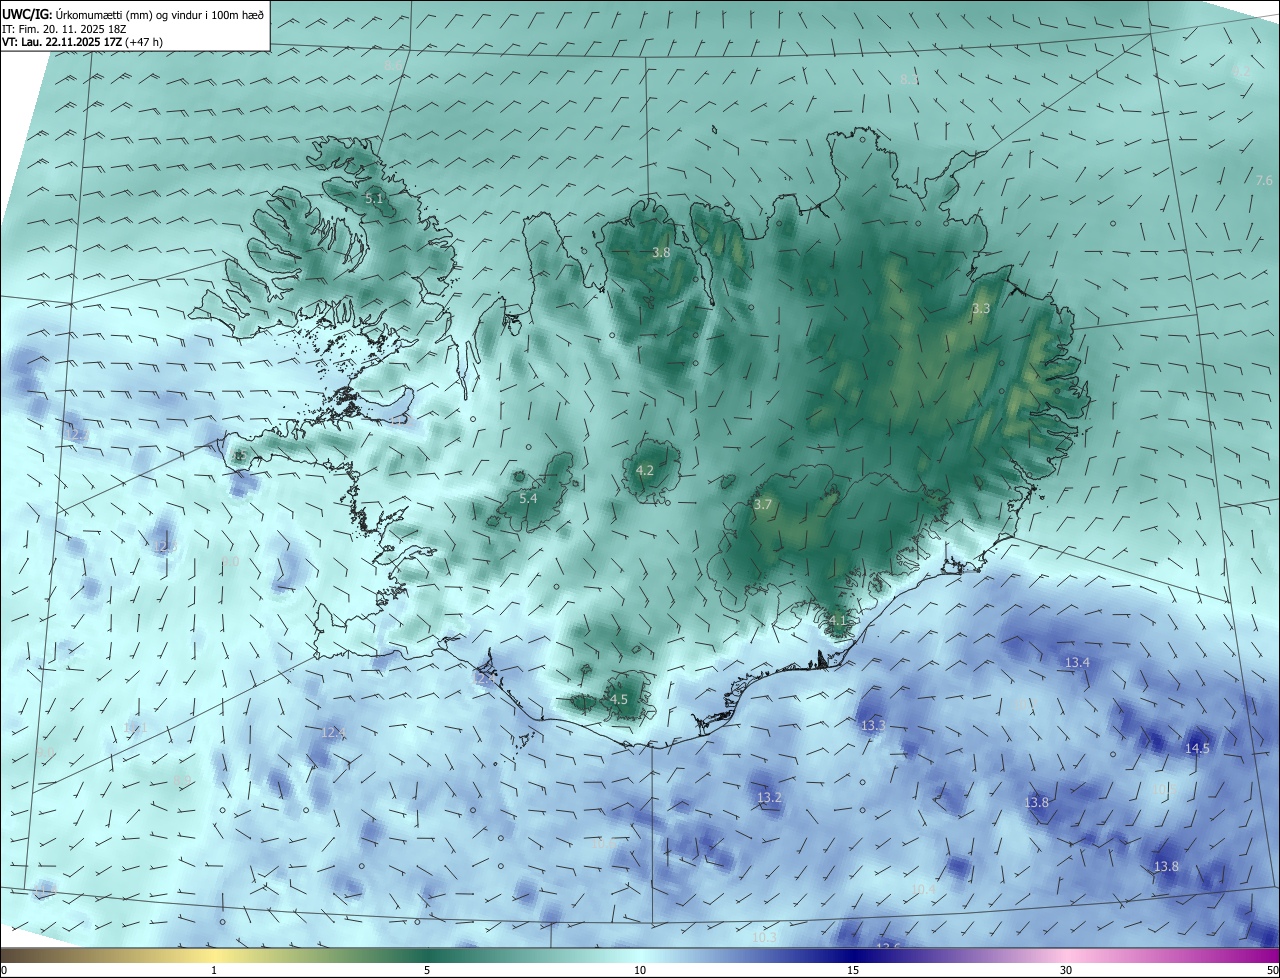Image resolution: width=1280 pixels, height=978 pixels.
Task: Click the colorbar tick labelled 0
Action: tap(4, 970)
